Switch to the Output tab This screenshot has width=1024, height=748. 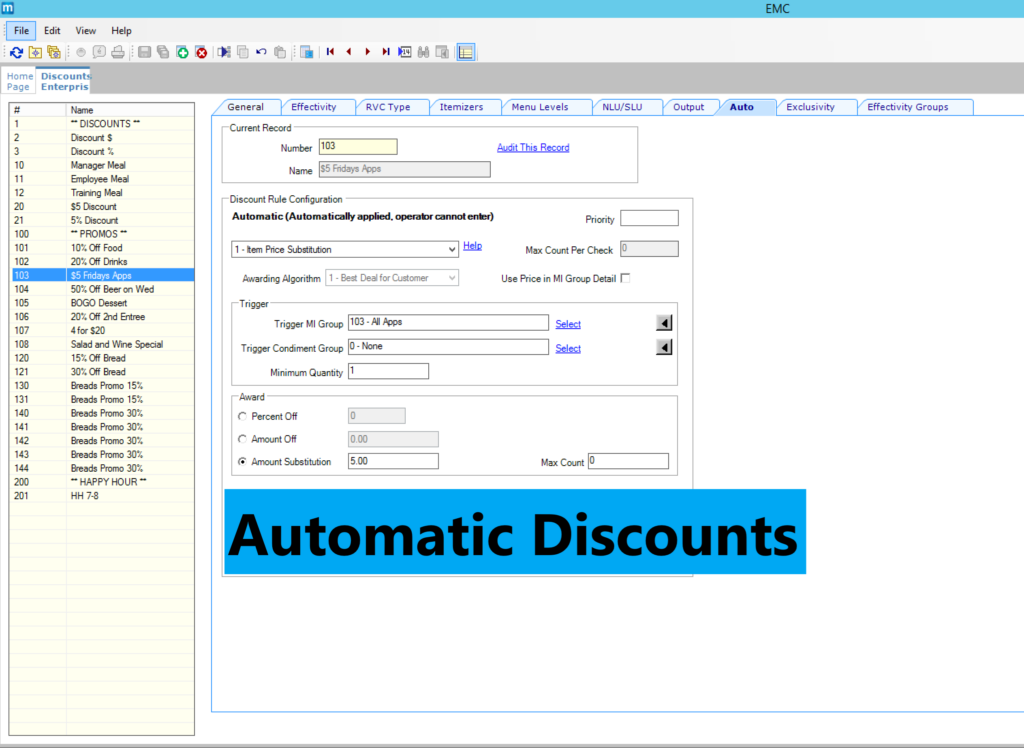pyautogui.click(x=688, y=107)
